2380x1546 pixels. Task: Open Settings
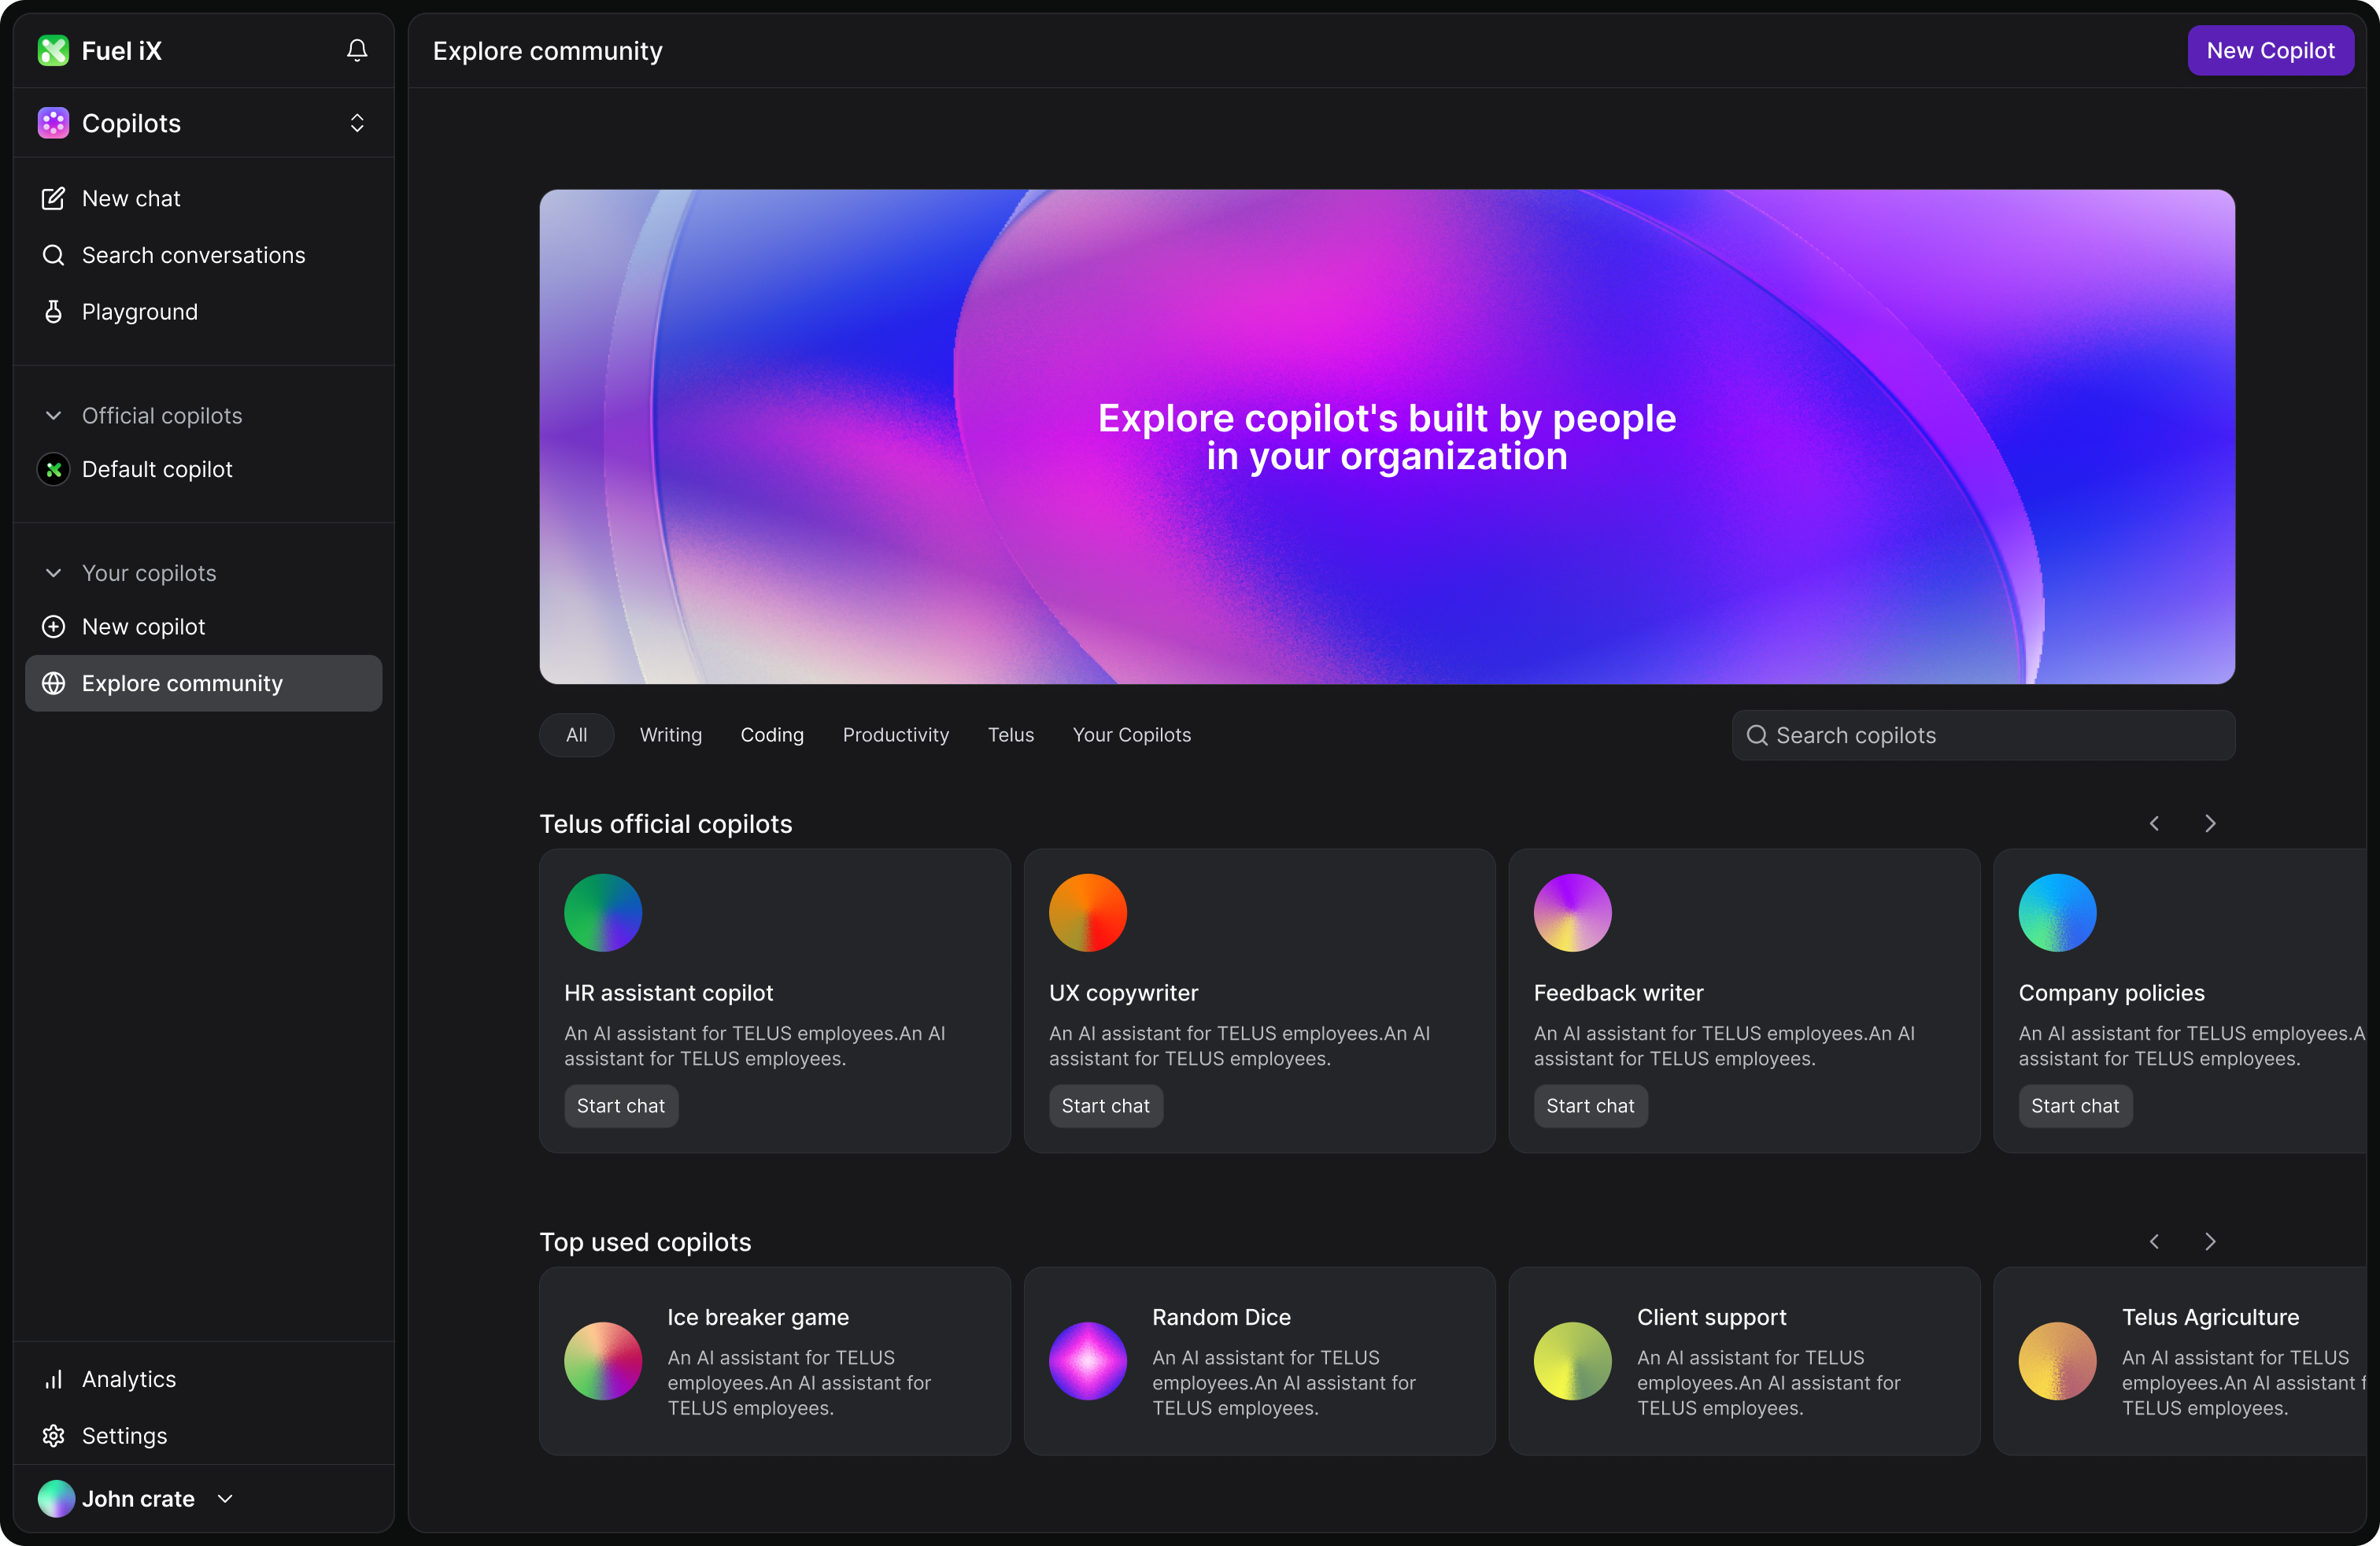[204, 1436]
